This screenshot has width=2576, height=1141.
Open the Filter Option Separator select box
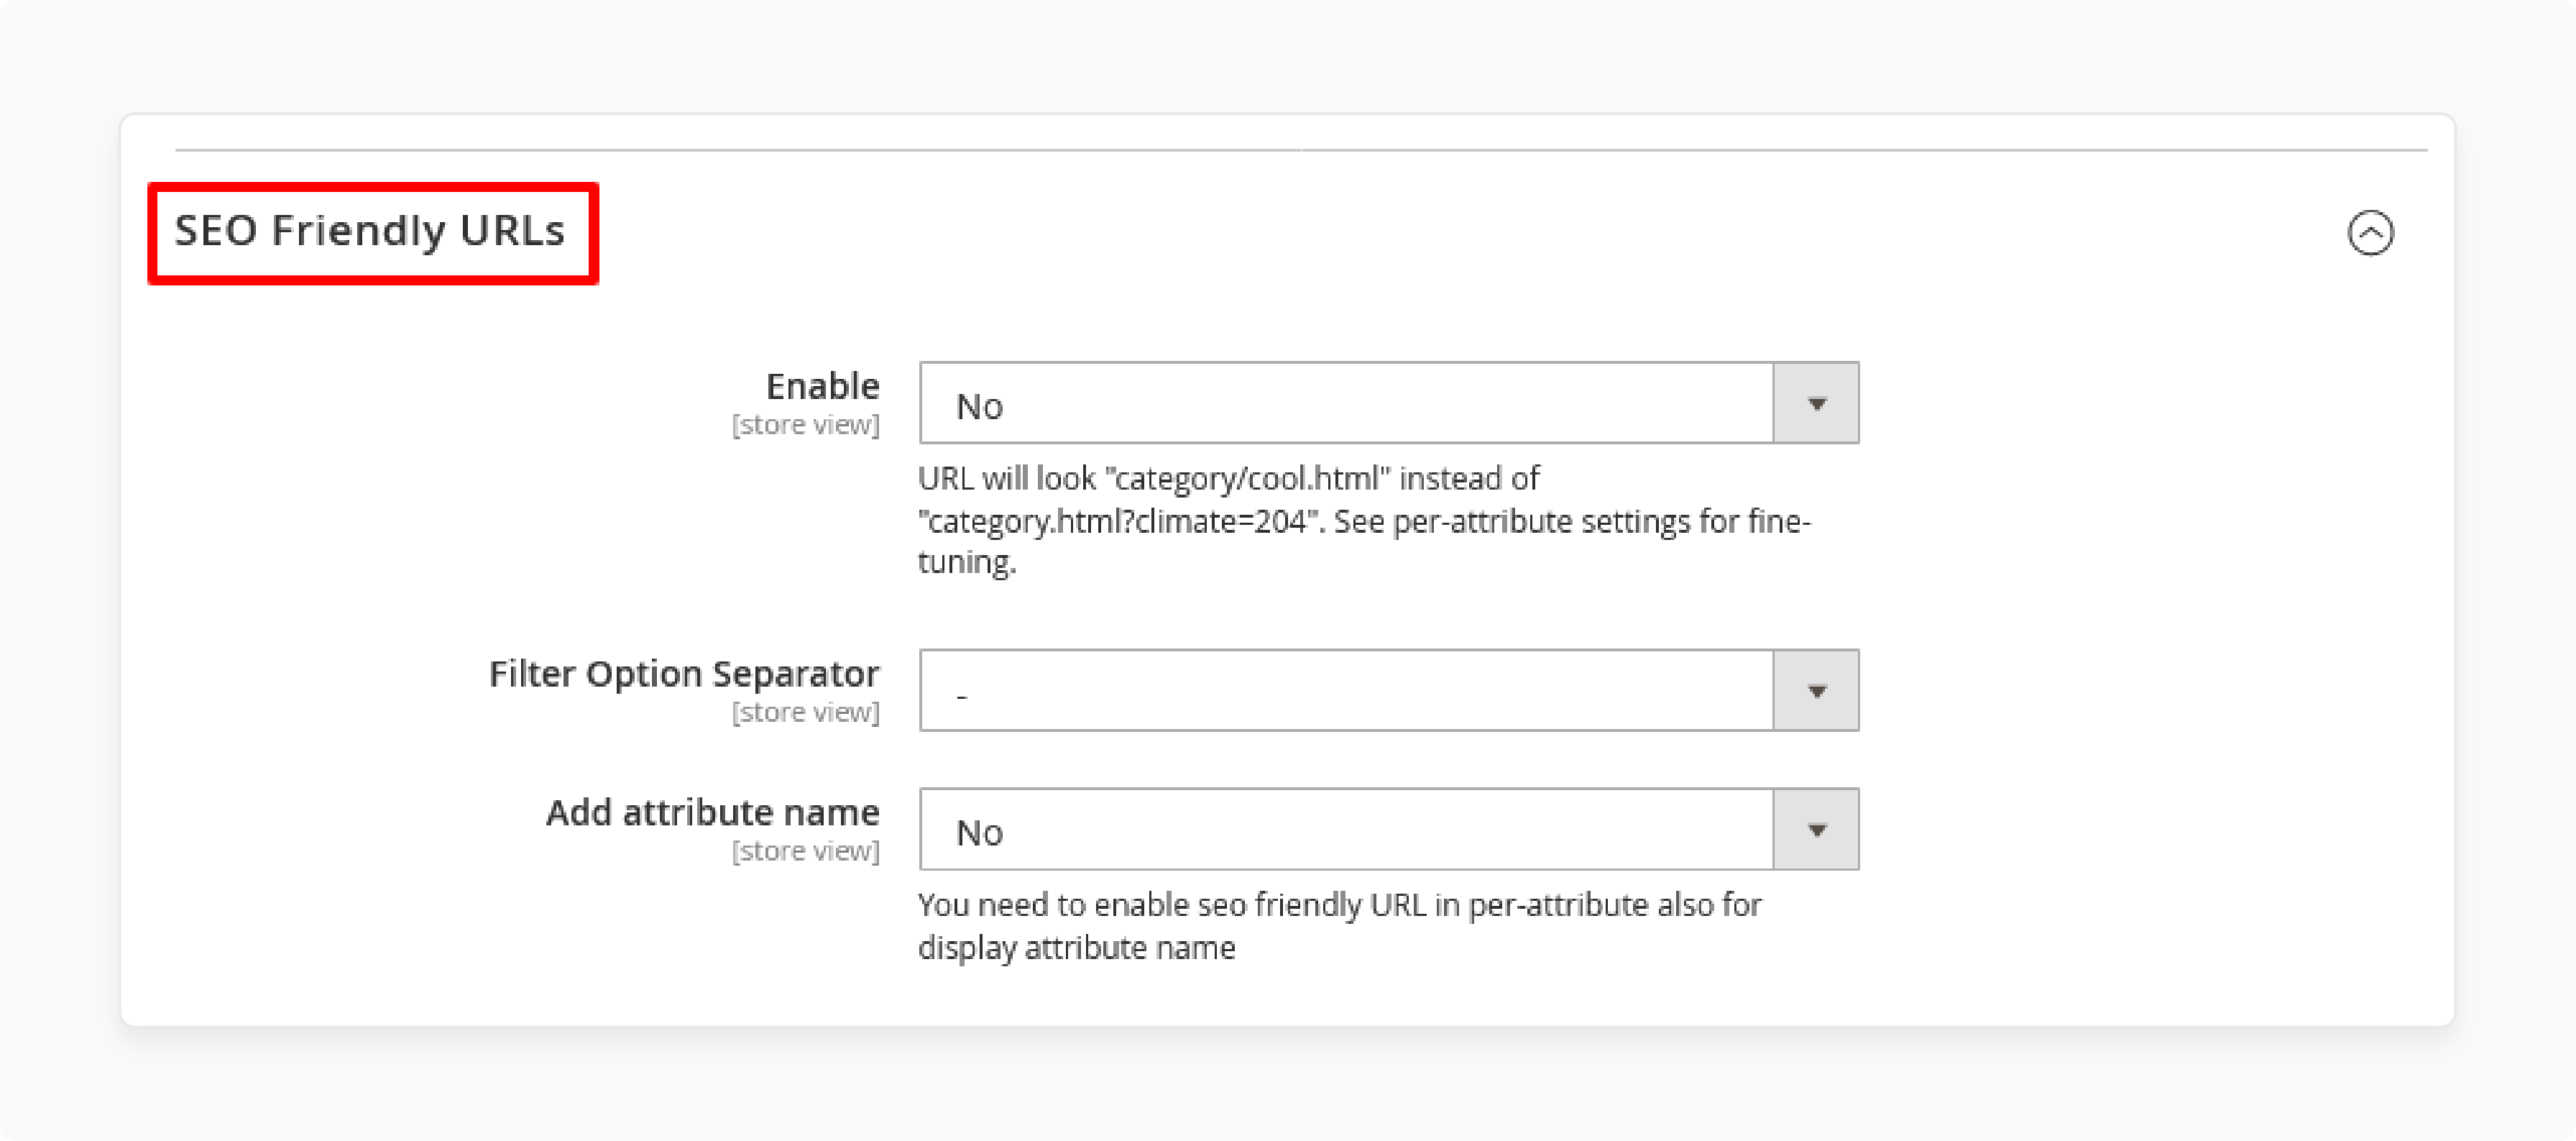coord(1389,690)
